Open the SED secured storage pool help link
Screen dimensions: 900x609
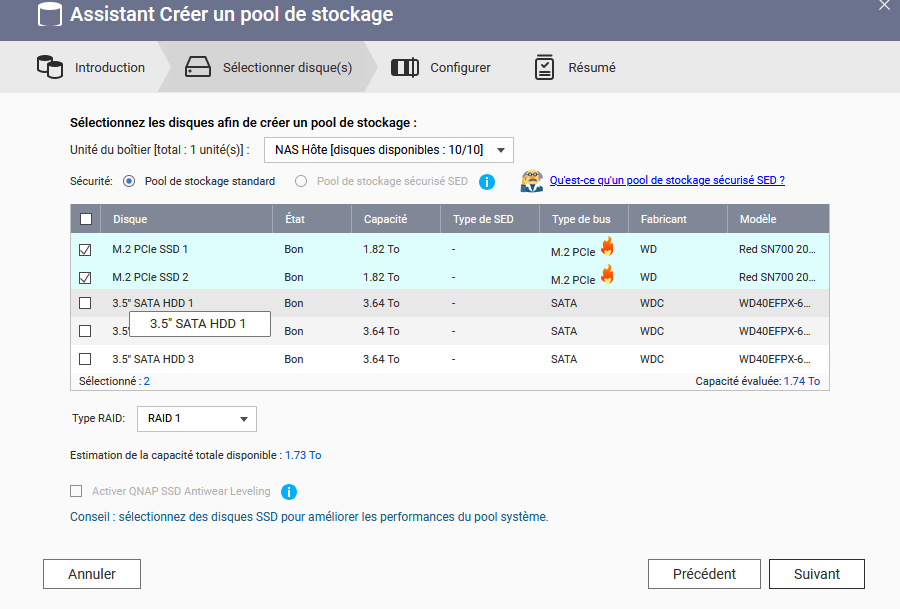(x=666, y=180)
